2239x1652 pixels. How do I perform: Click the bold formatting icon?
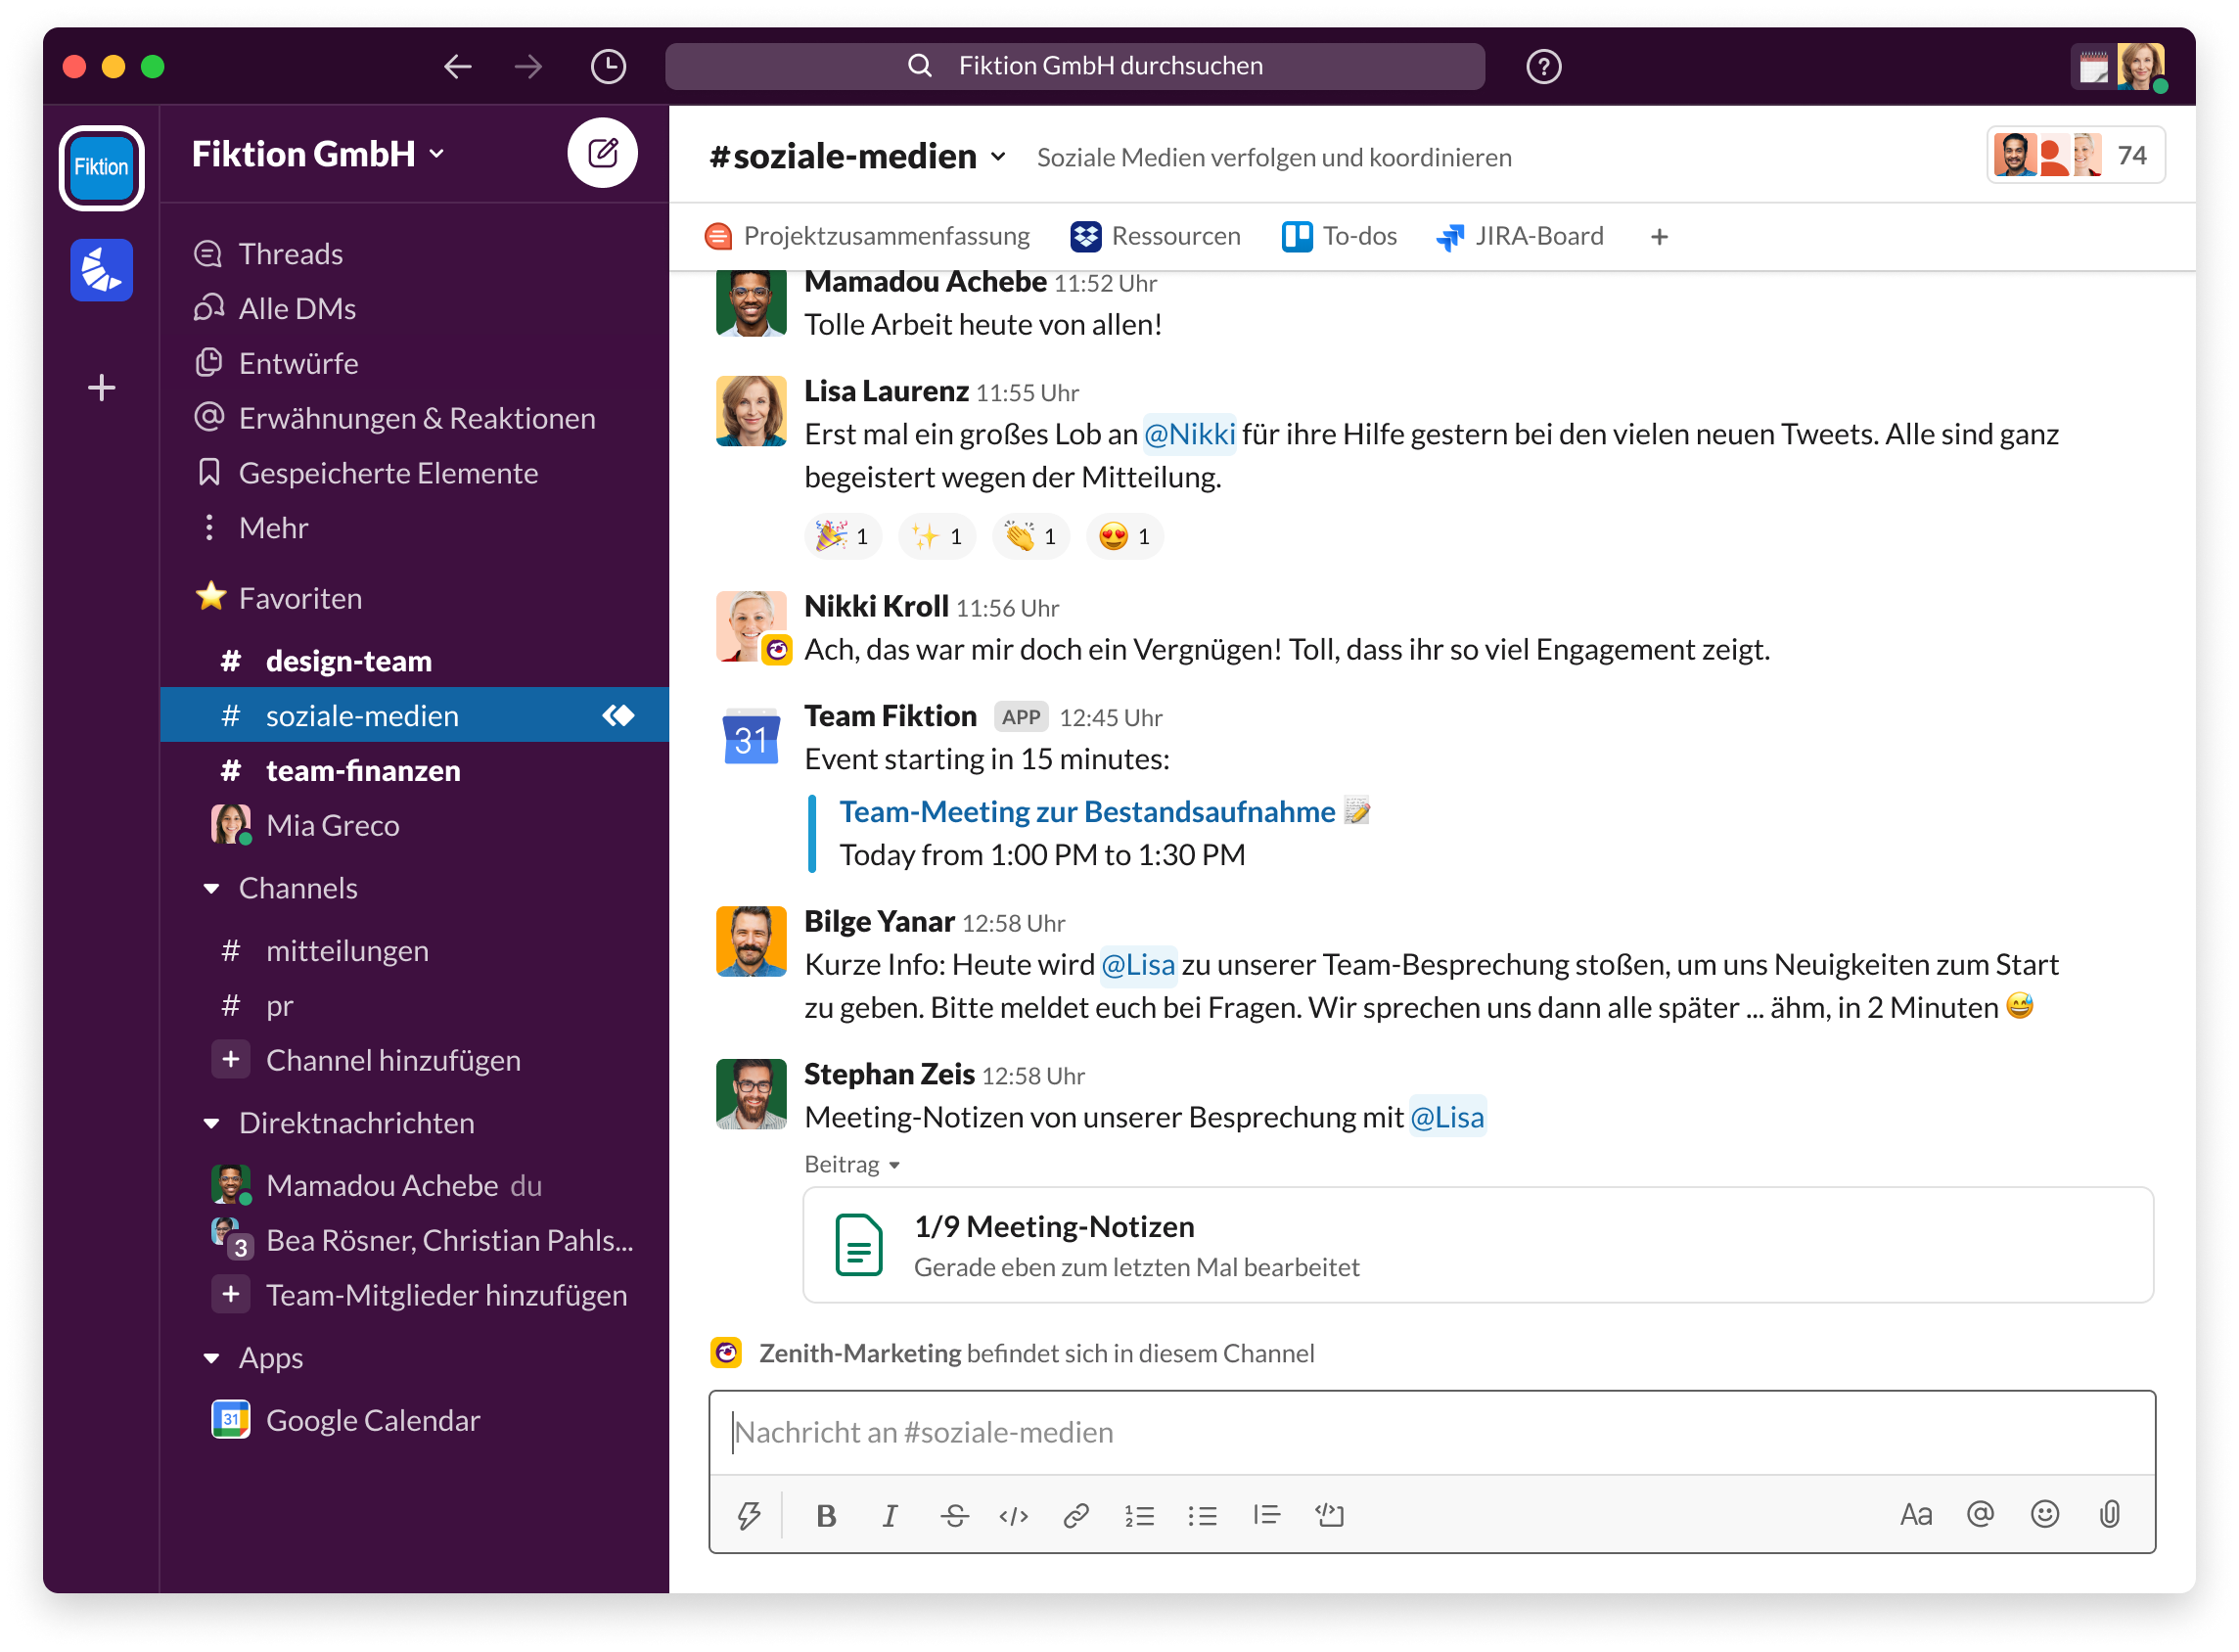pyautogui.click(x=828, y=1511)
